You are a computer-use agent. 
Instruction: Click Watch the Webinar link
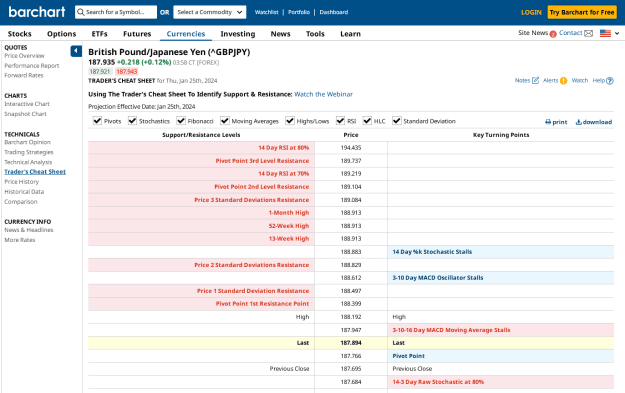click(323, 94)
